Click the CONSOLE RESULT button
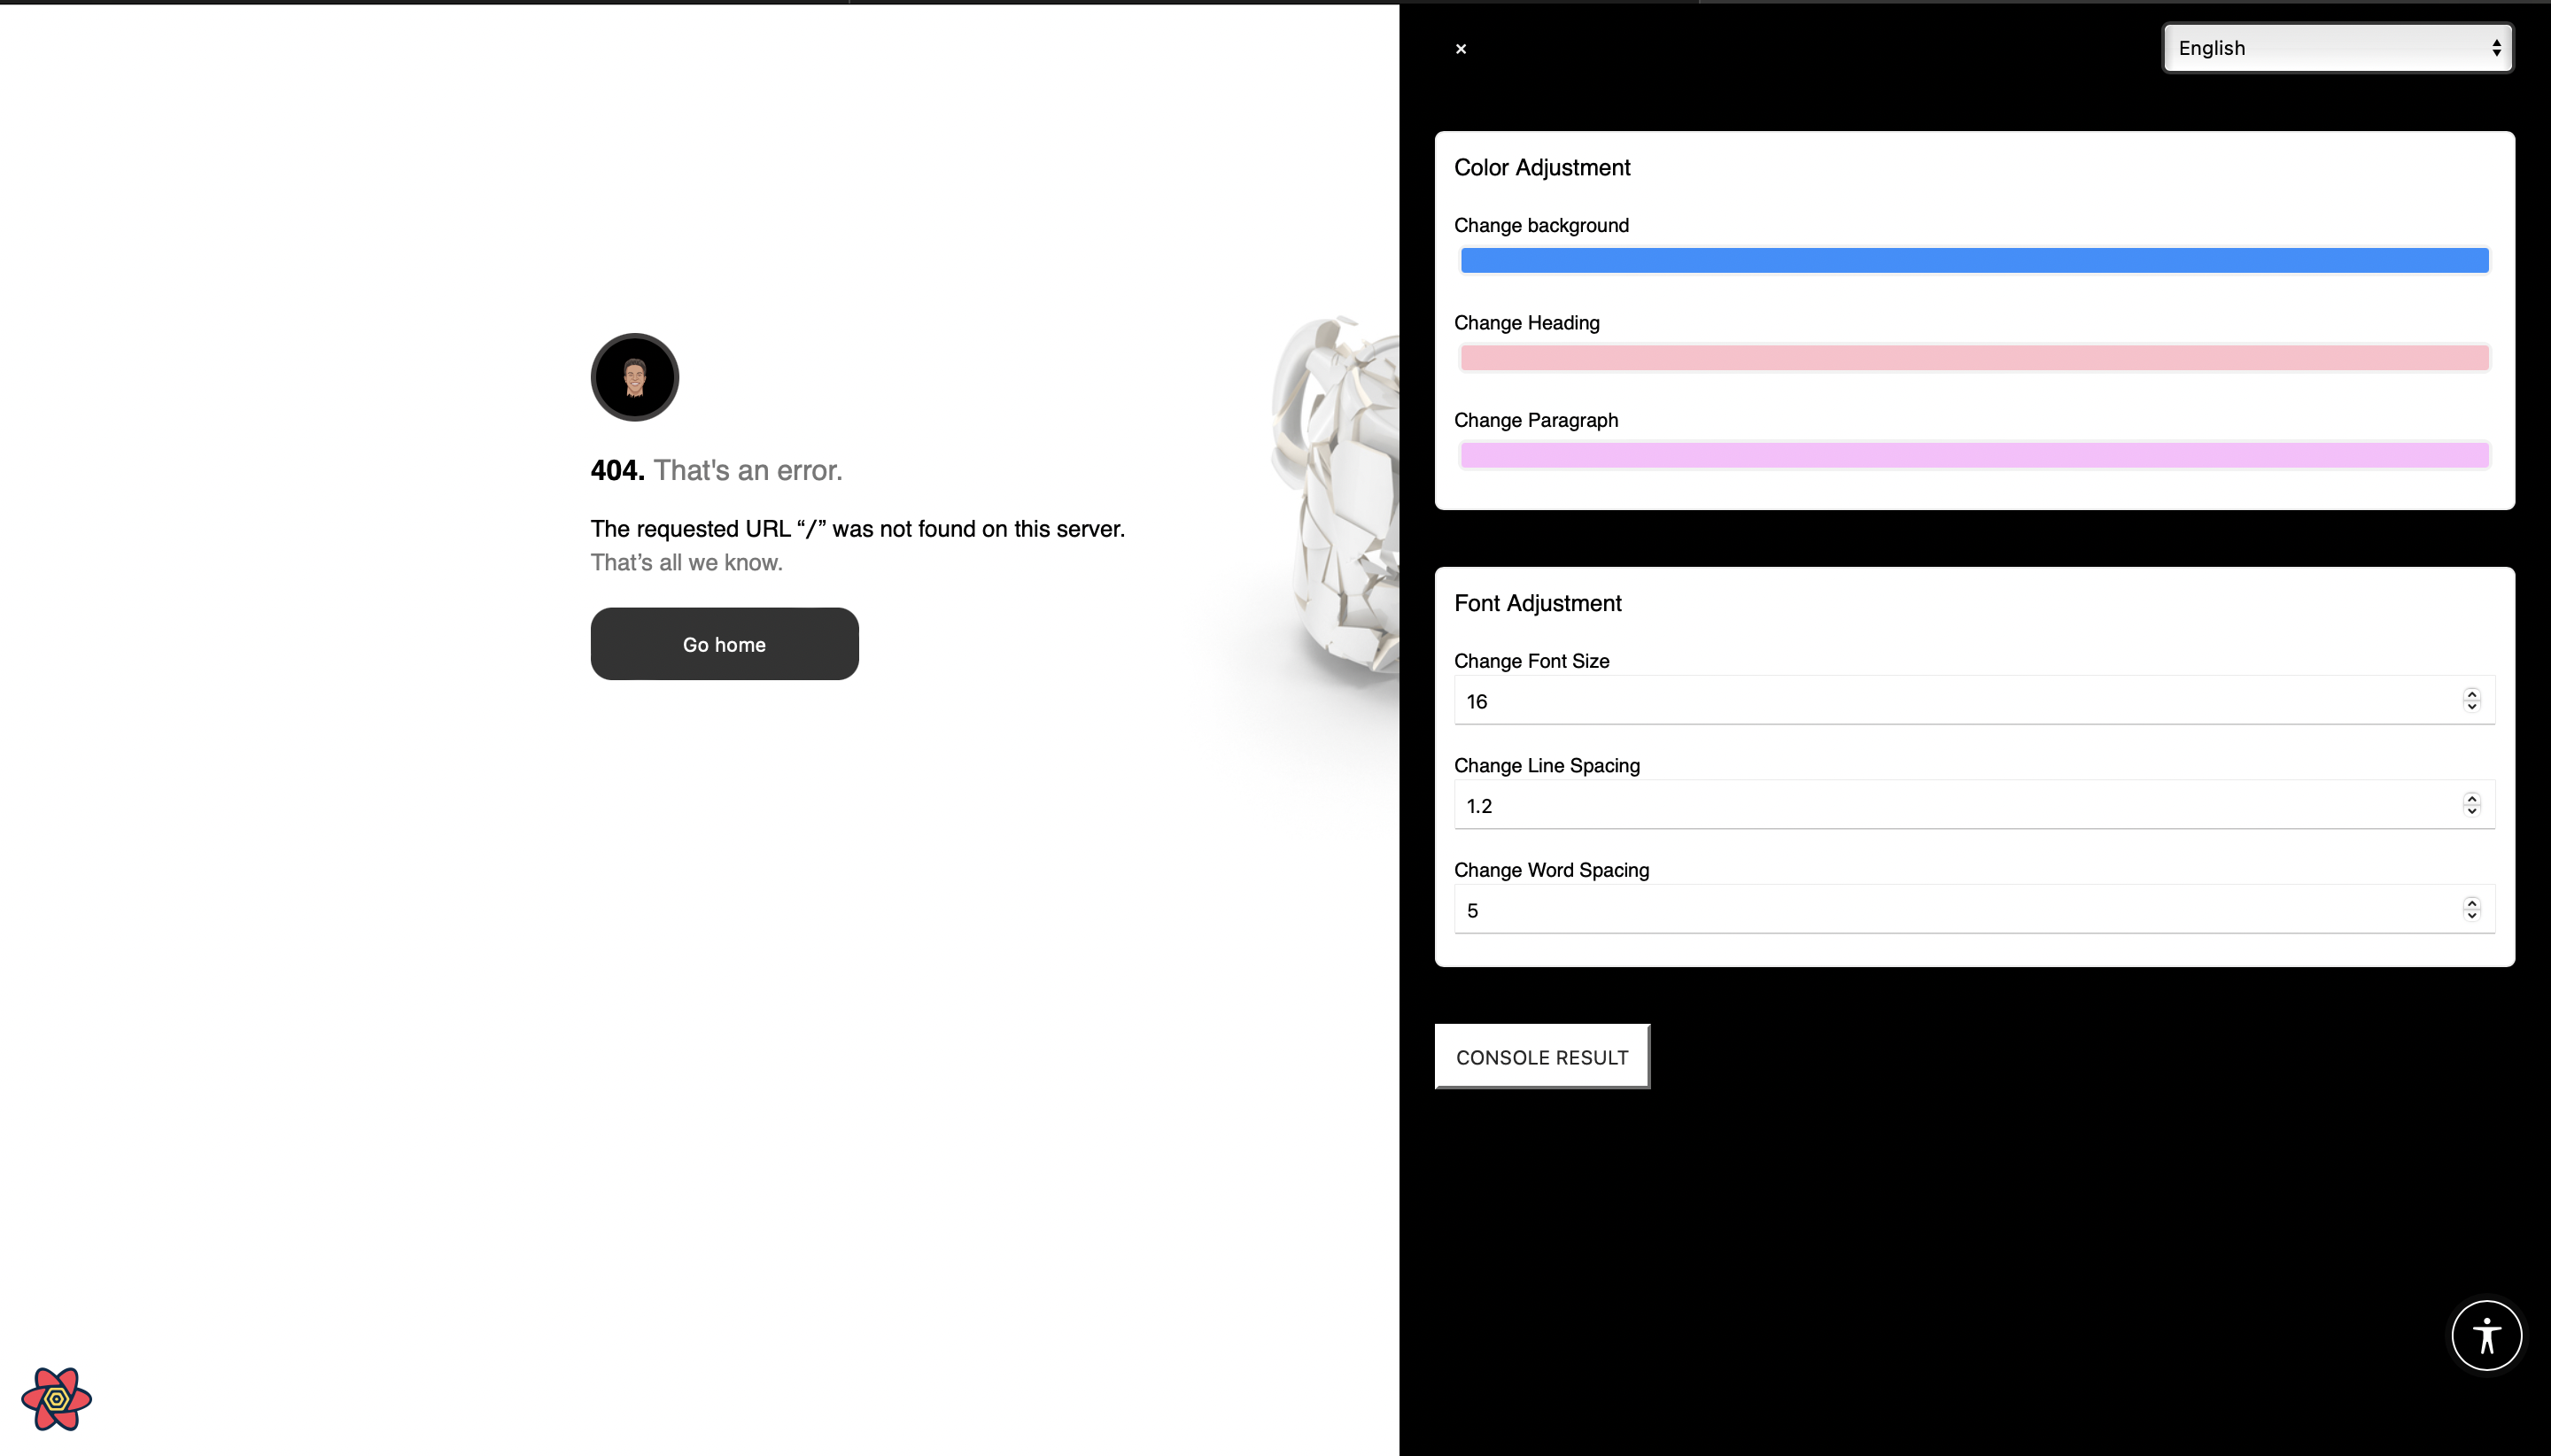Image resolution: width=2551 pixels, height=1456 pixels. 1541,1056
